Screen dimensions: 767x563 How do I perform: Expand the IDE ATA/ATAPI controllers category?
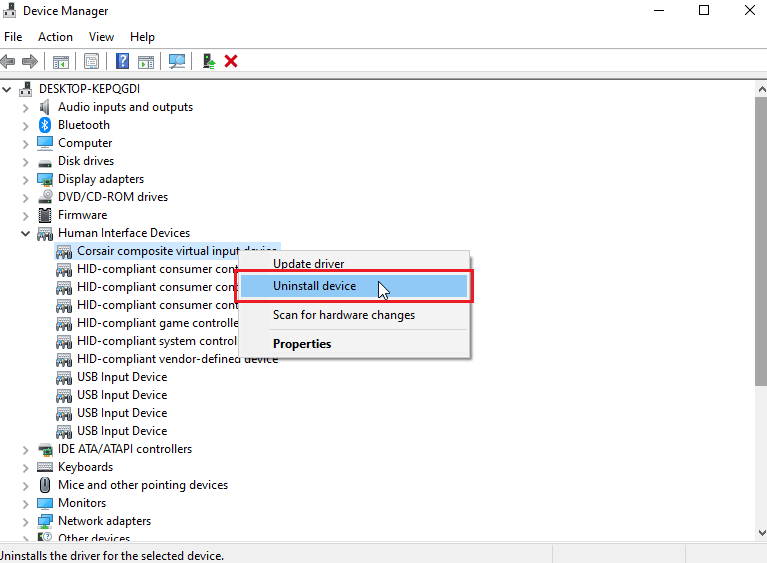[25, 450]
